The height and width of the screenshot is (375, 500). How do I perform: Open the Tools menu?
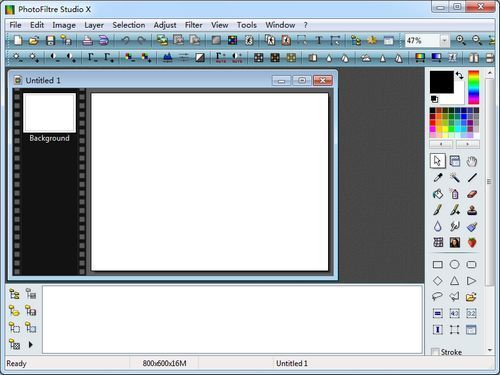click(247, 25)
